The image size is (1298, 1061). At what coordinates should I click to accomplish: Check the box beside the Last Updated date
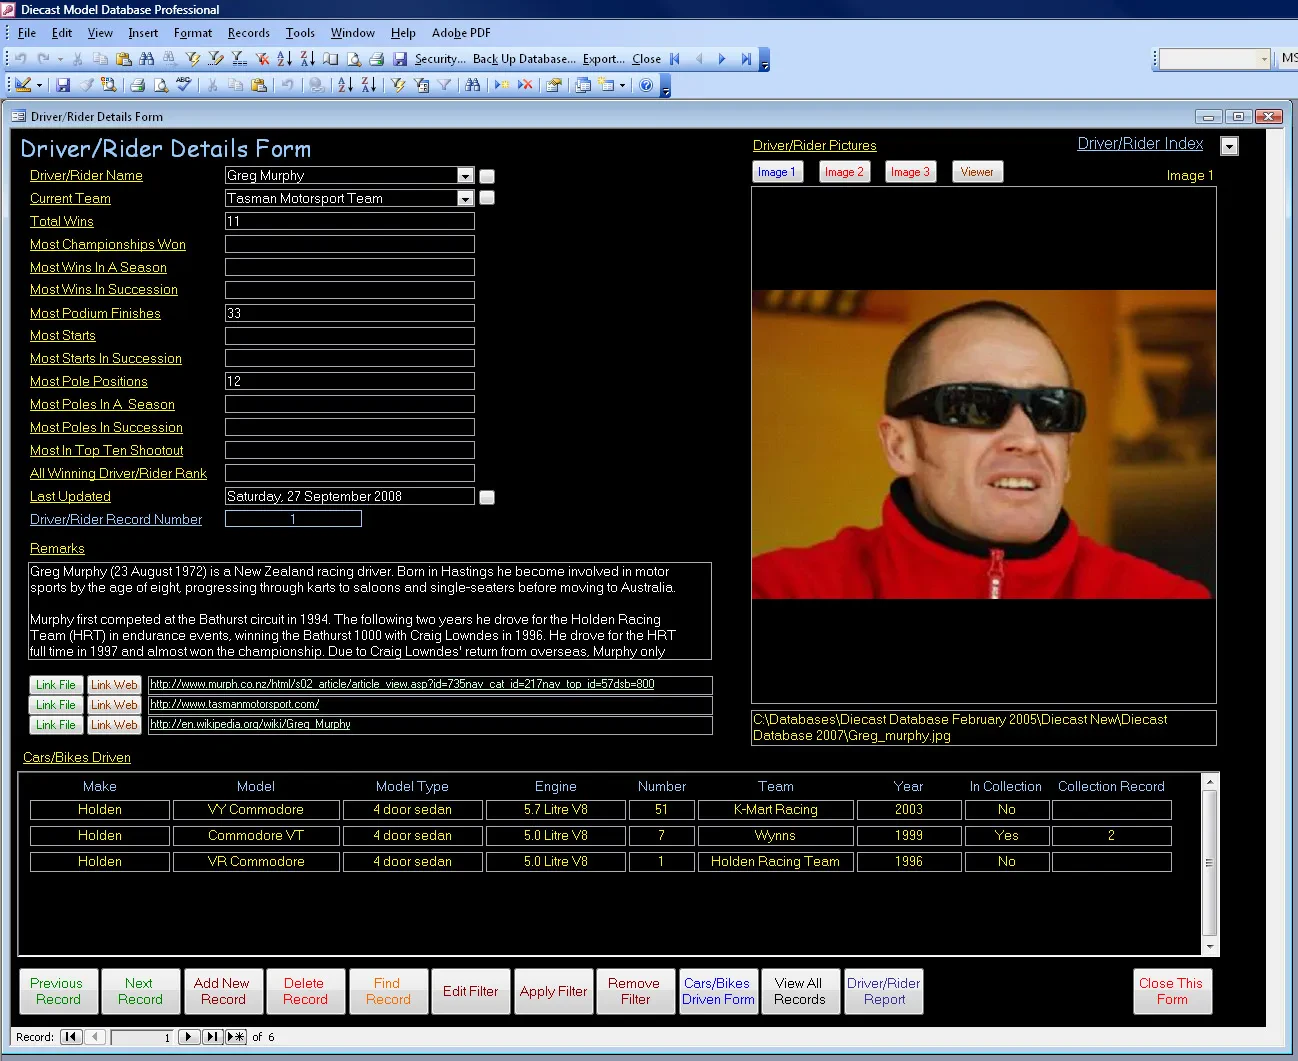(x=487, y=497)
